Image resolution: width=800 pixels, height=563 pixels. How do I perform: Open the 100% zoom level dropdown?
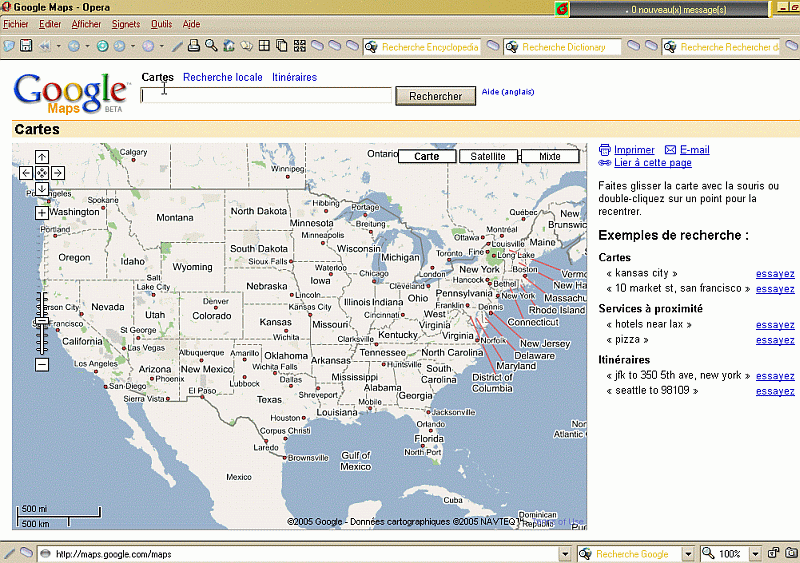pyautogui.click(x=755, y=554)
